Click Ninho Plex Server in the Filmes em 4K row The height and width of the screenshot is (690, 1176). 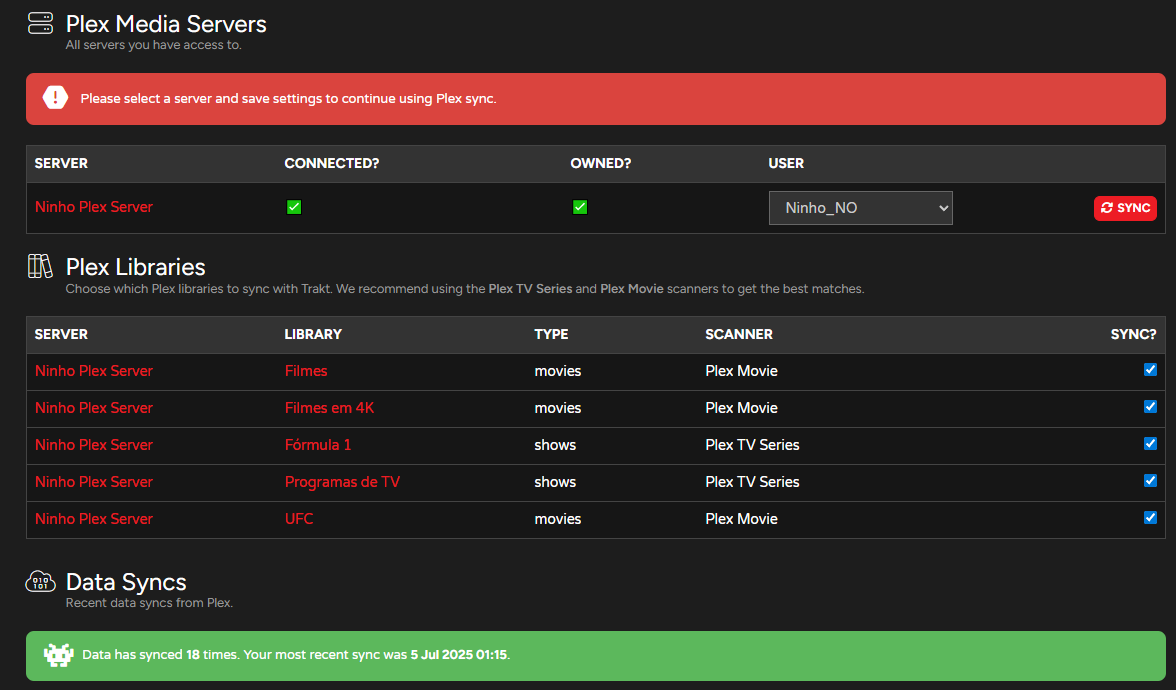coord(94,408)
